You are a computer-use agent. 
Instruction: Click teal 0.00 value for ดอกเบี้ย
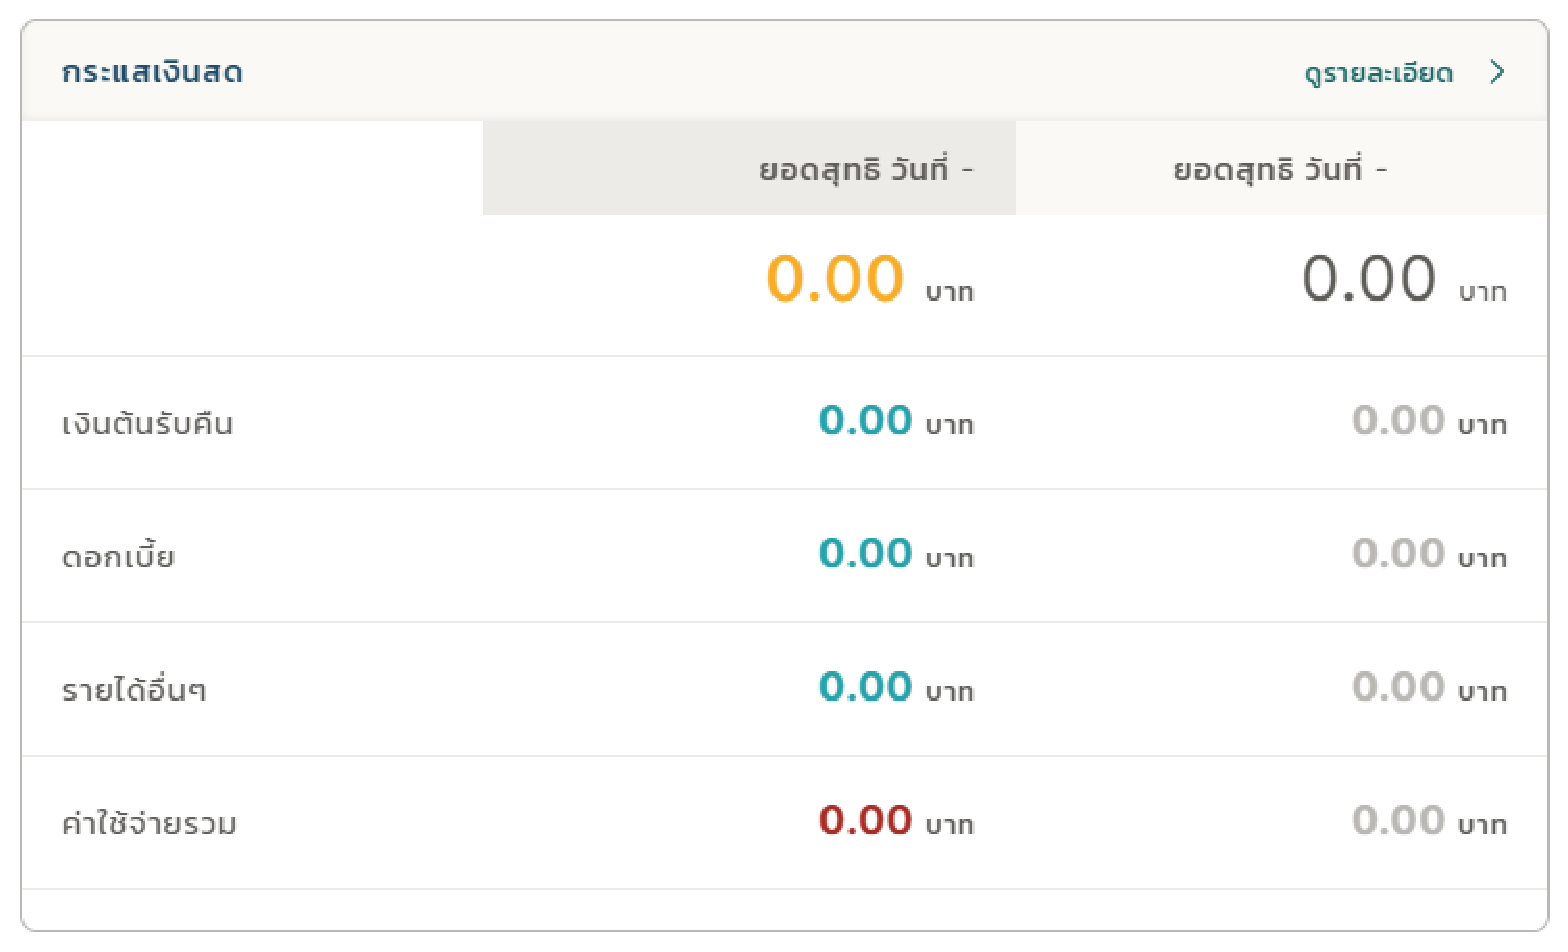tap(865, 554)
